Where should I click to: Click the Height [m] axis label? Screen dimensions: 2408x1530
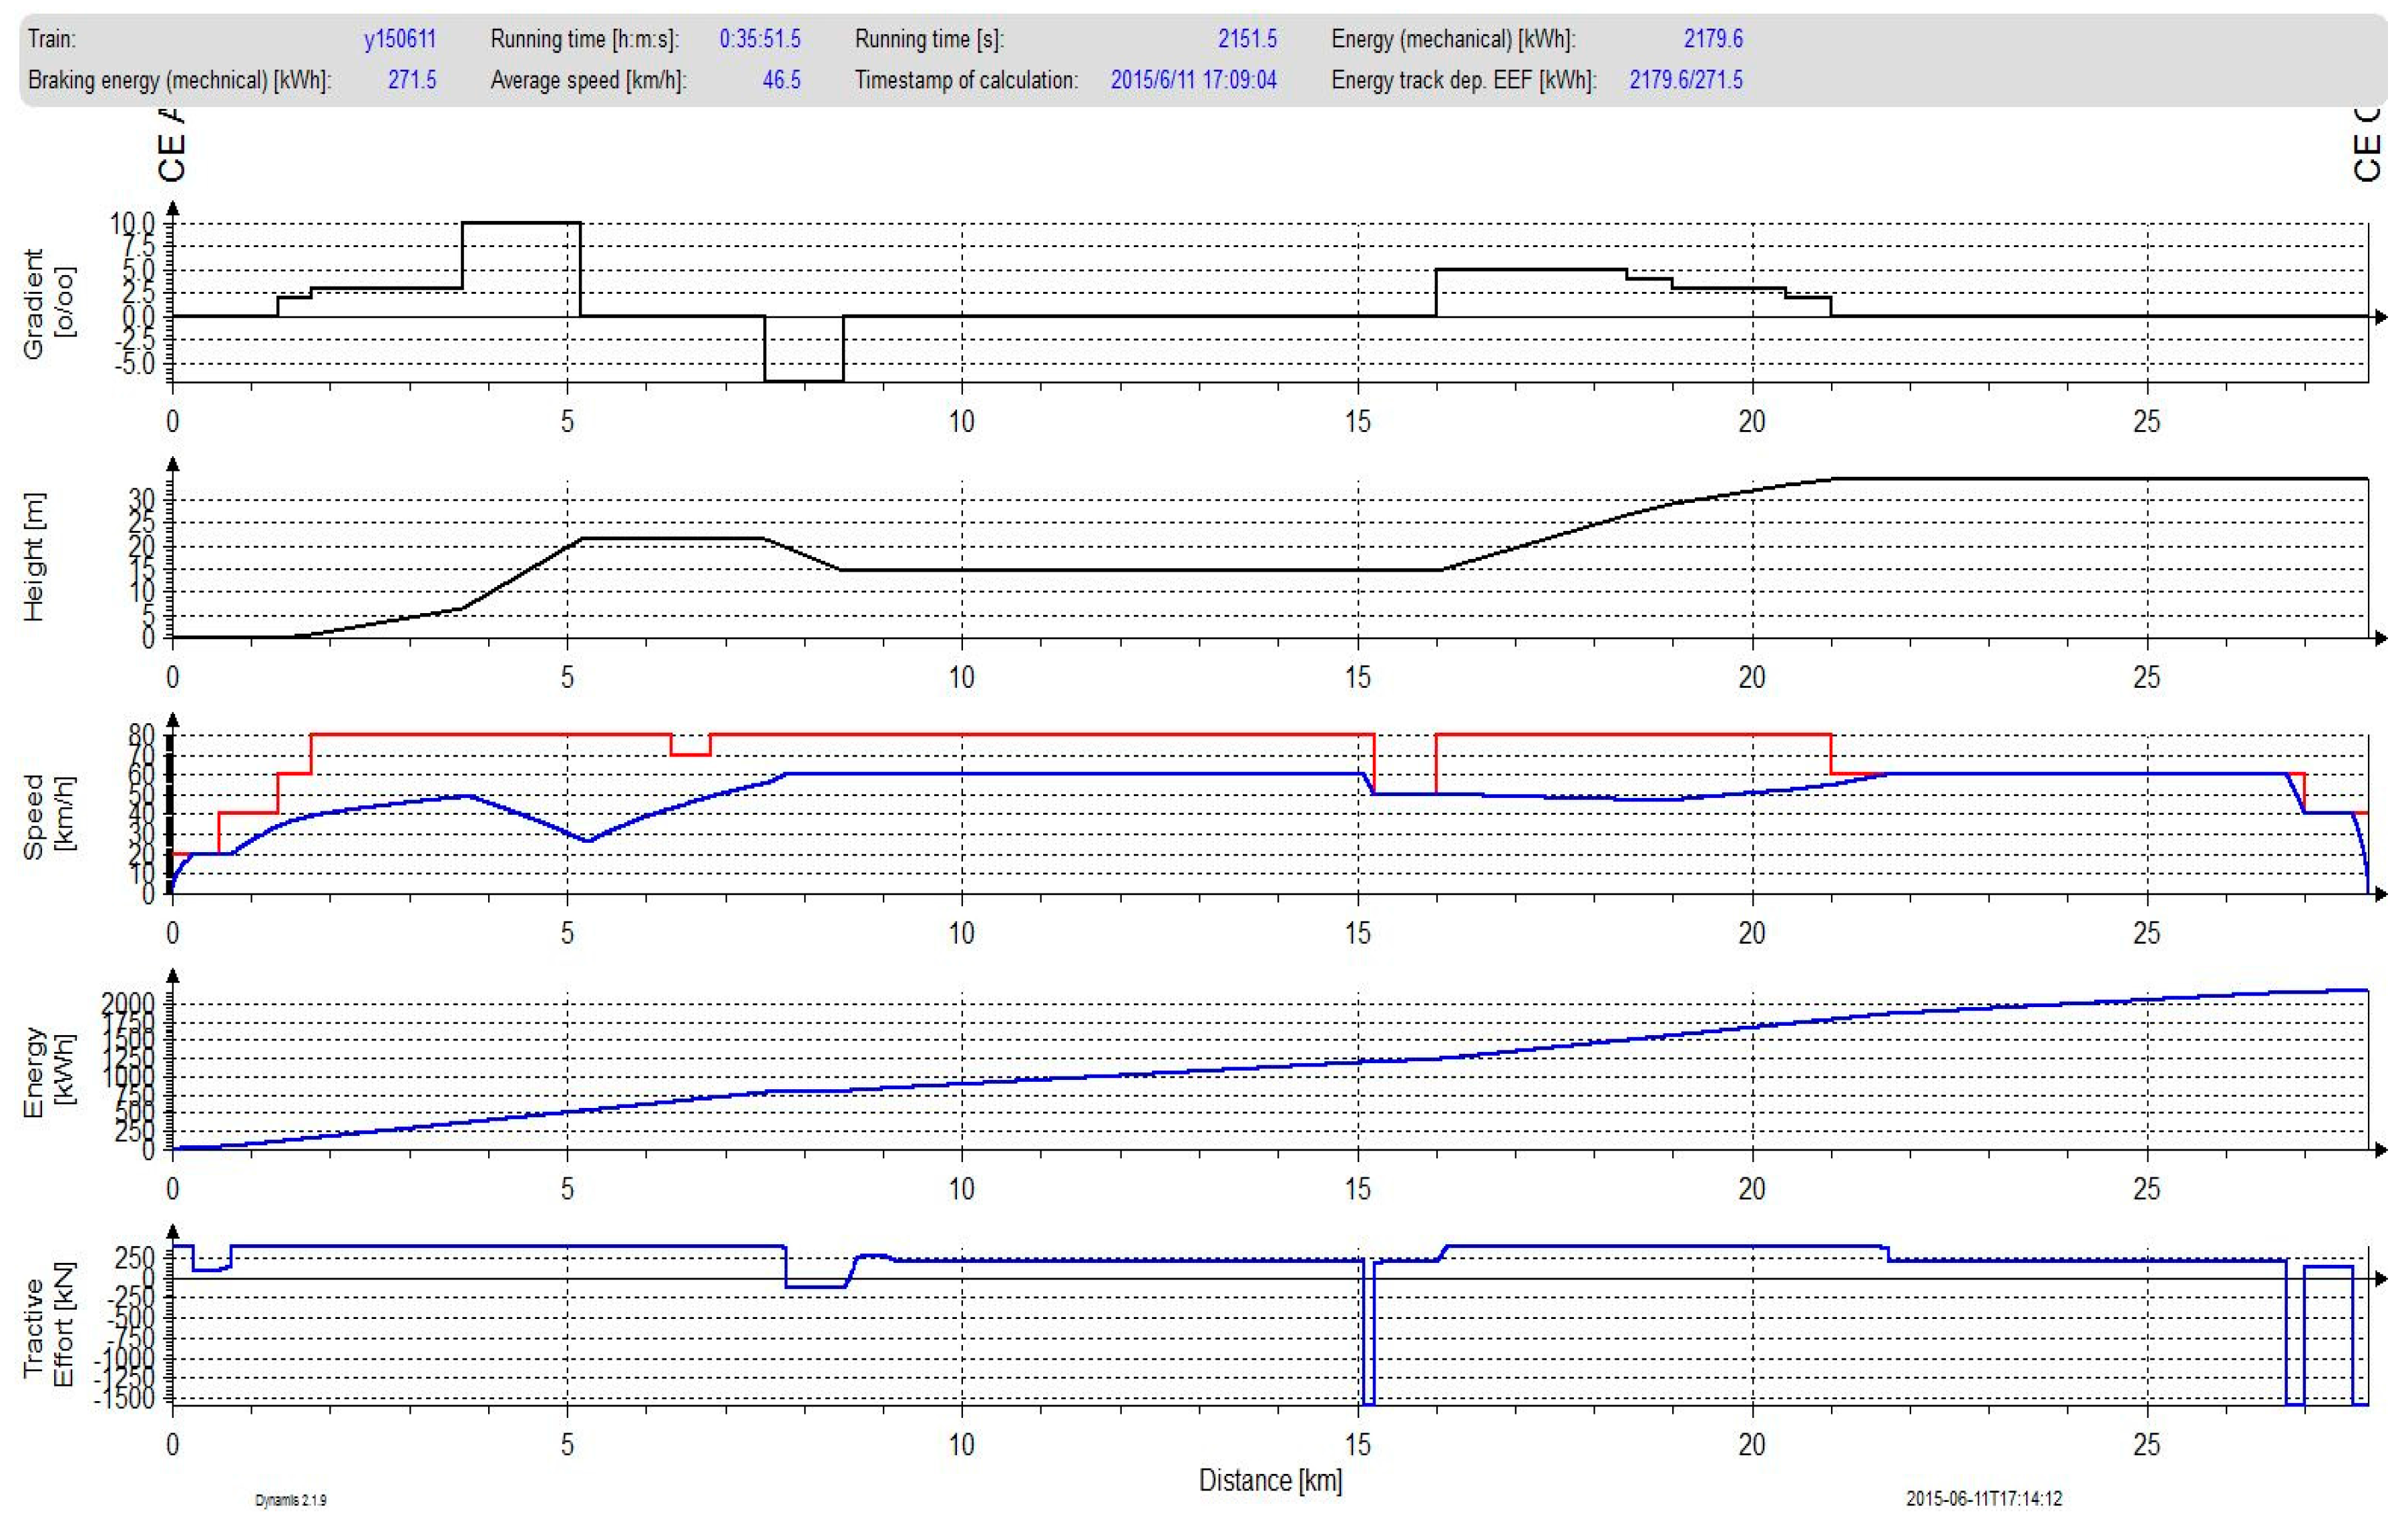click(34, 557)
